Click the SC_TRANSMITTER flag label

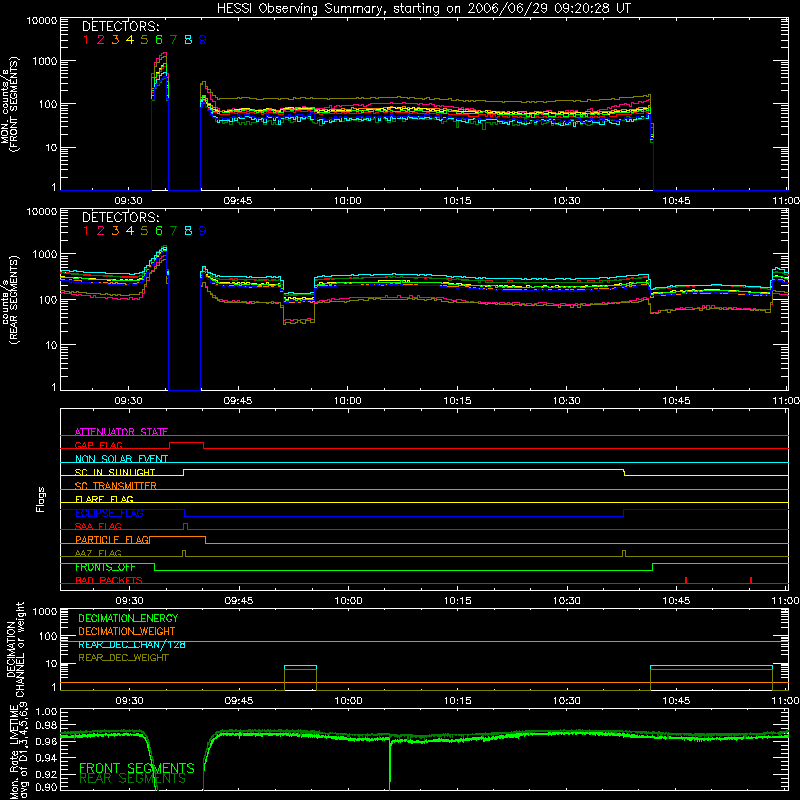coord(116,486)
